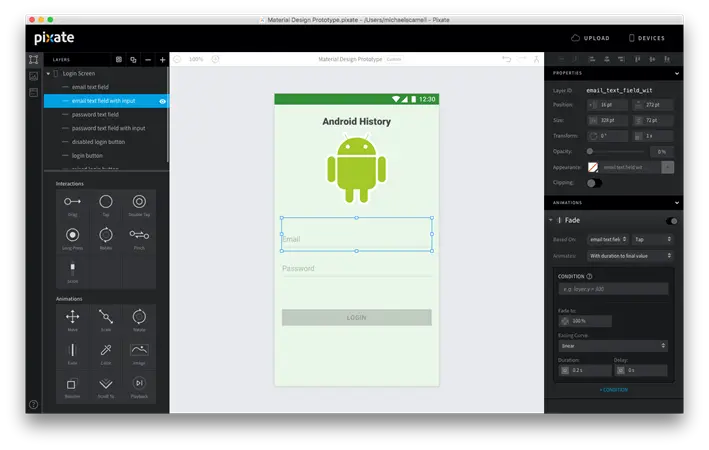The image size is (709, 450).
Task: Toggle the Fade animation switch
Action: pyautogui.click(x=671, y=221)
